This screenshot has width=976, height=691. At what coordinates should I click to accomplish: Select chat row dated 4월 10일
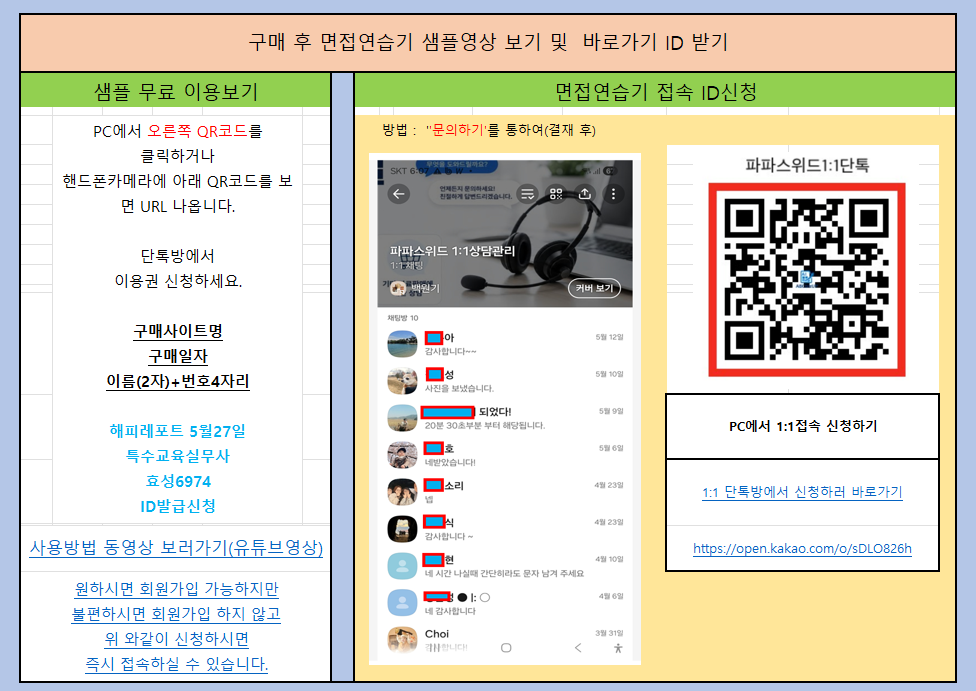coord(505,566)
